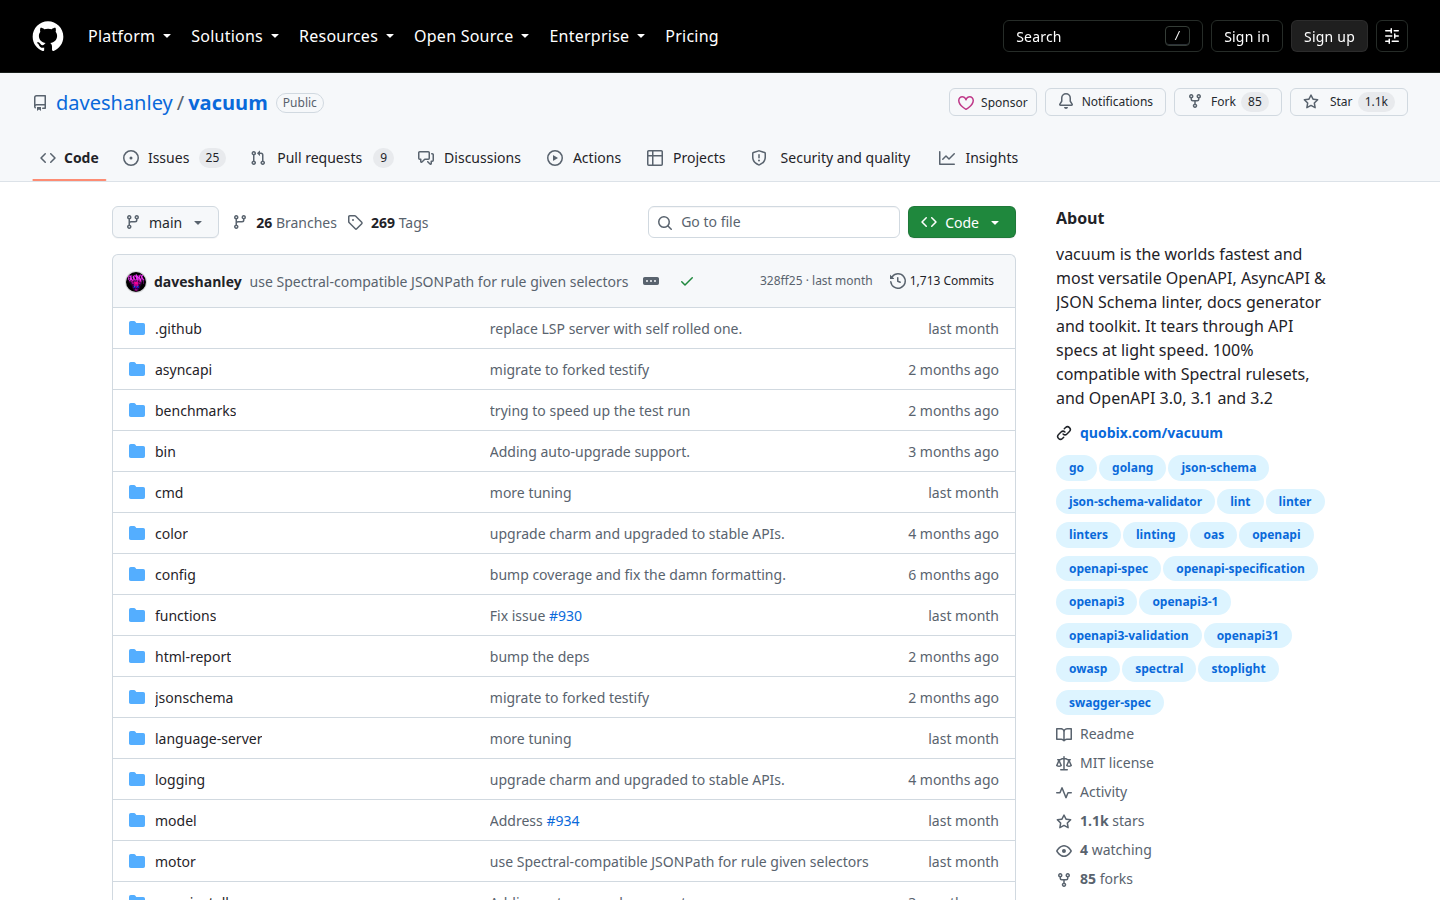This screenshot has width=1440, height=900.
Task: Click the MIT license scale icon
Action: pyautogui.click(x=1064, y=763)
